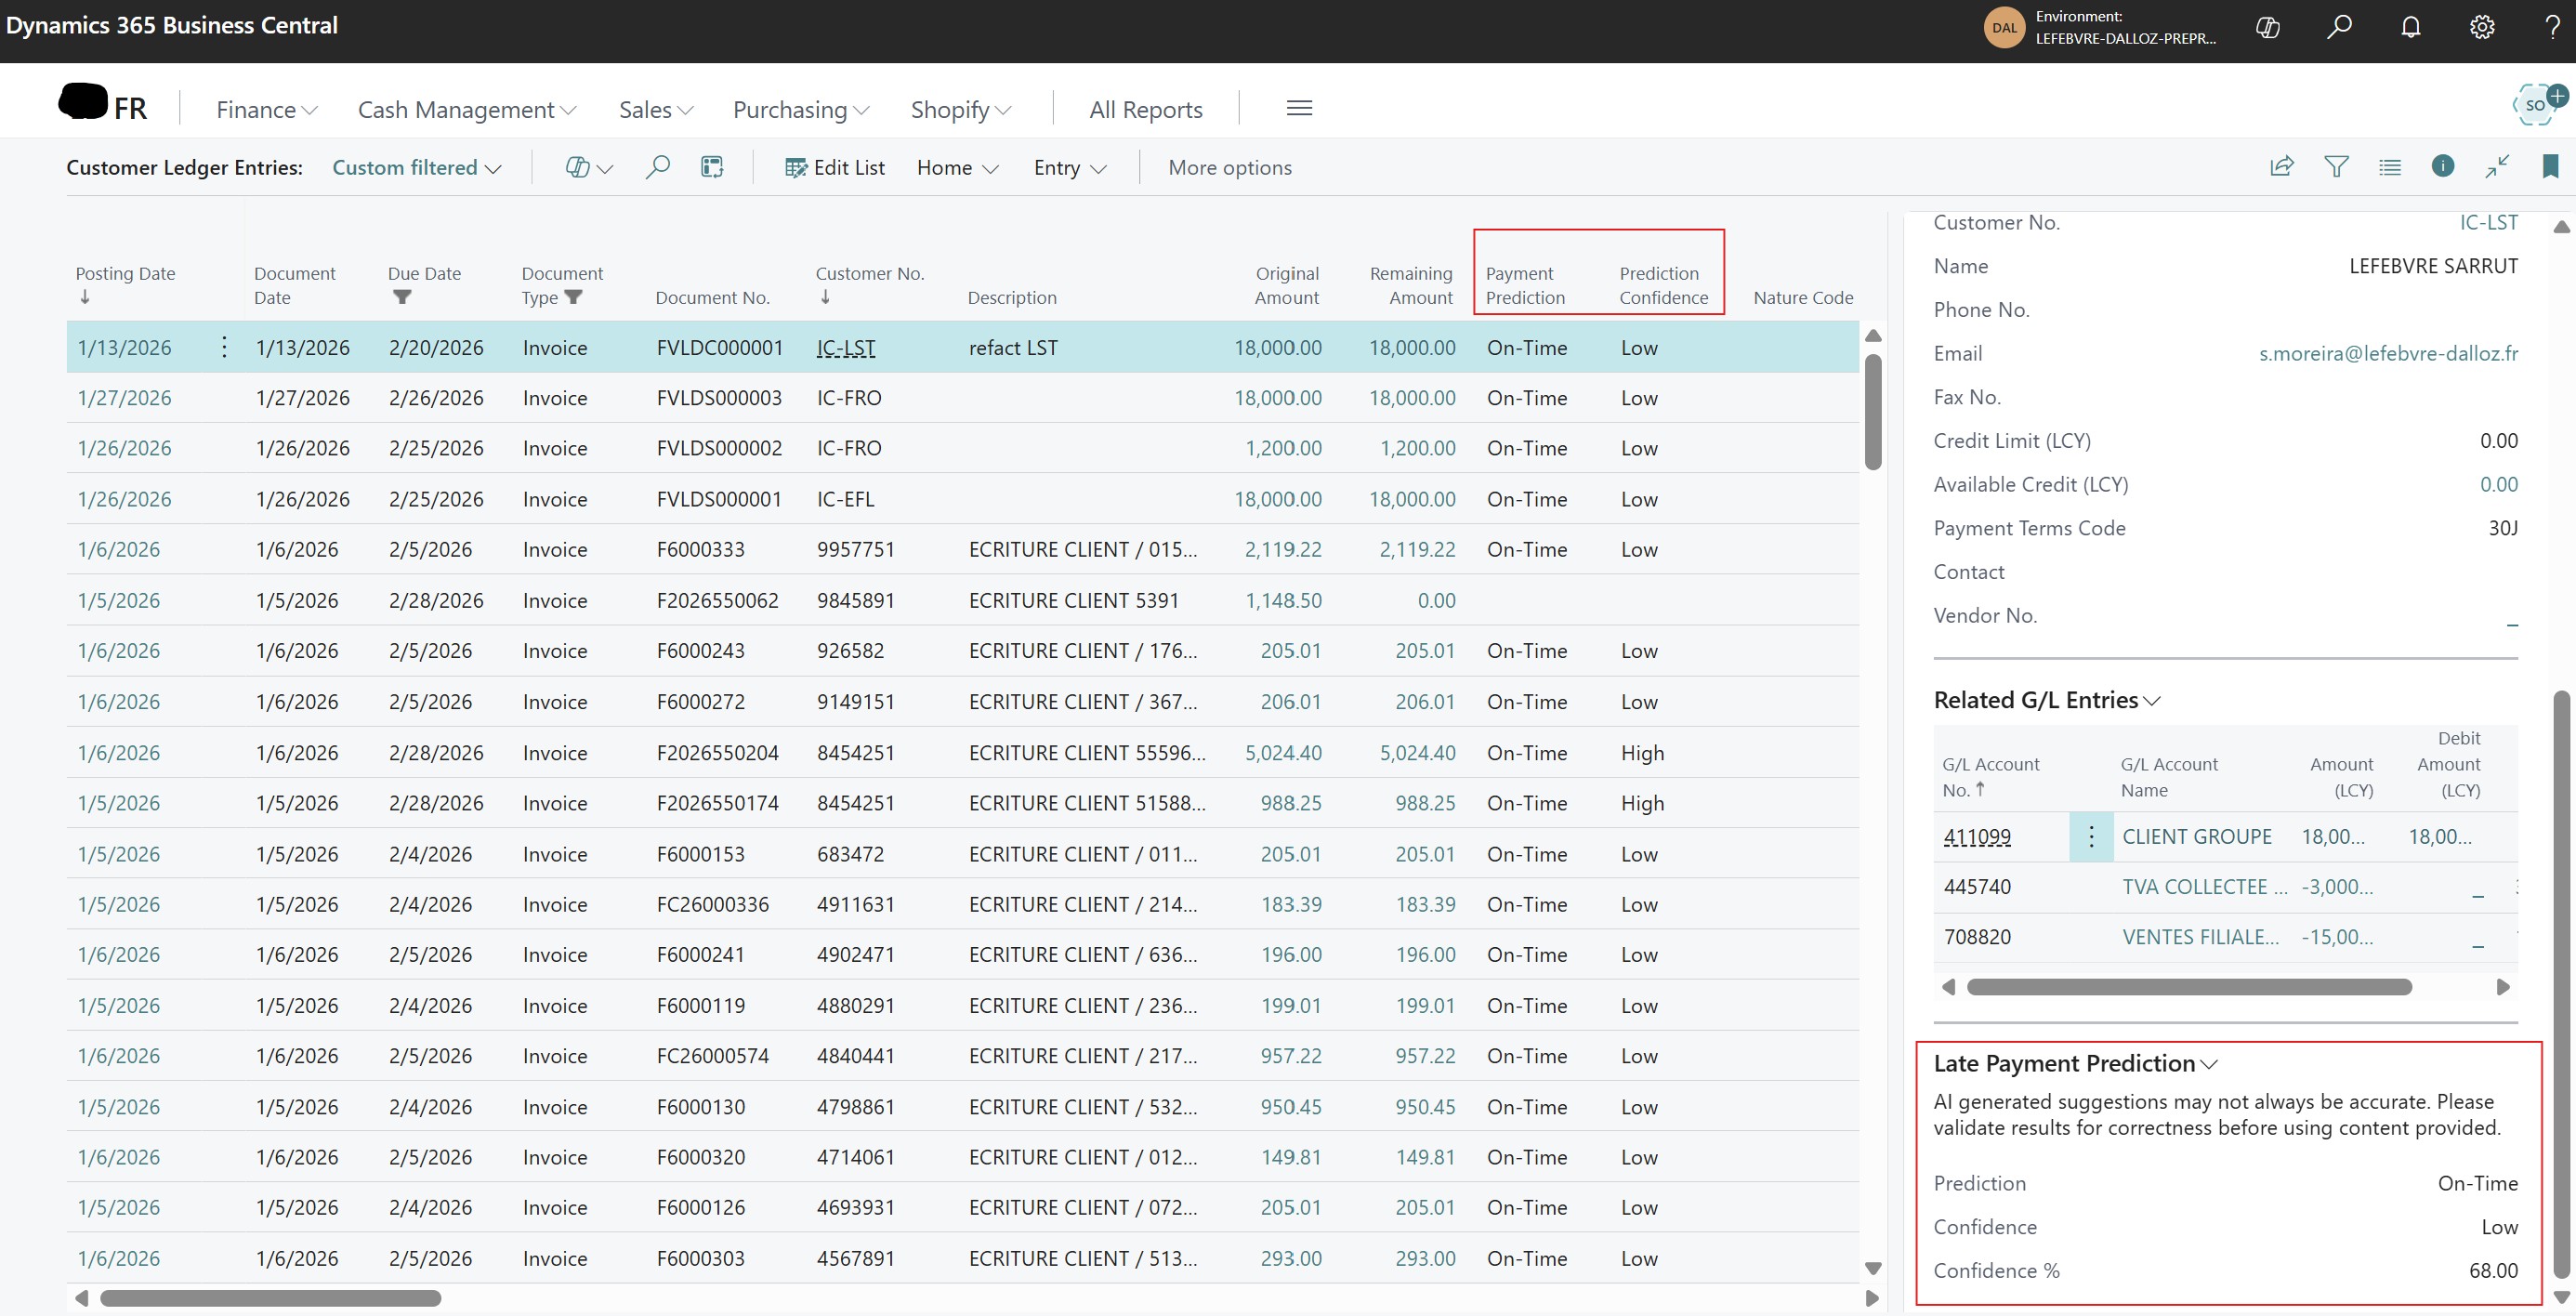Open help with the question mark icon
Screen dimensions: 2576x1316
click(x=2553, y=27)
